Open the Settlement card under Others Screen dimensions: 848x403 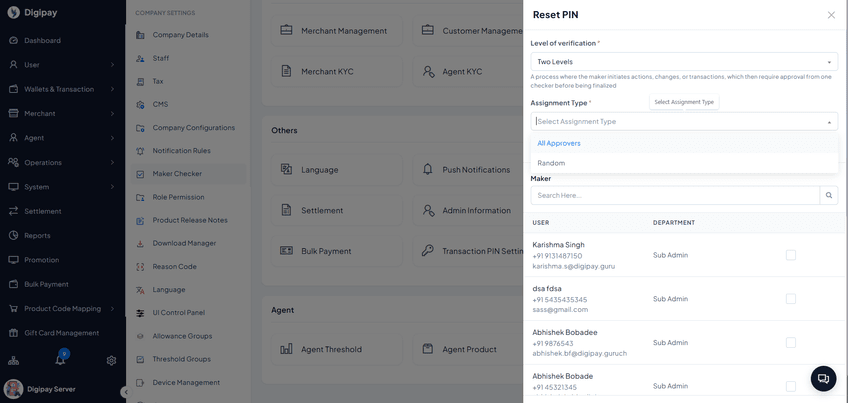[336, 210]
